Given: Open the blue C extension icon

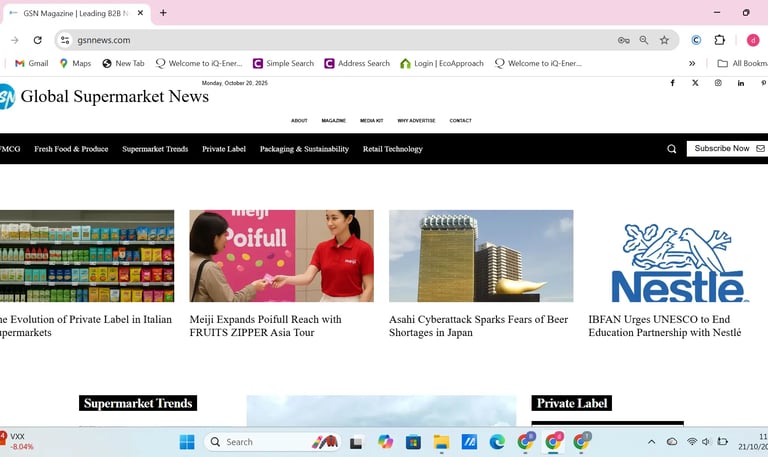Looking at the screenshot, I should [x=696, y=40].
